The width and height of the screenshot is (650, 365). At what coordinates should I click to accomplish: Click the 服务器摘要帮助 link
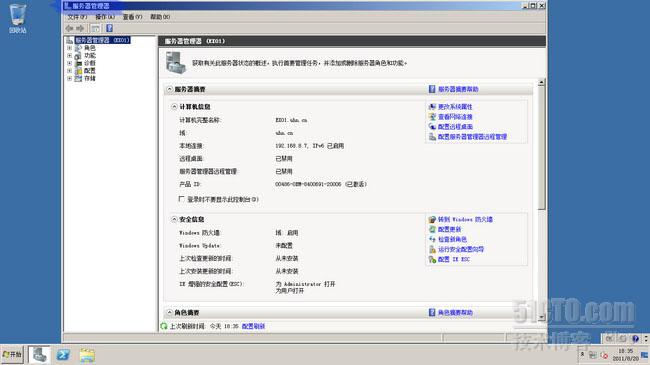click(458, 89)
